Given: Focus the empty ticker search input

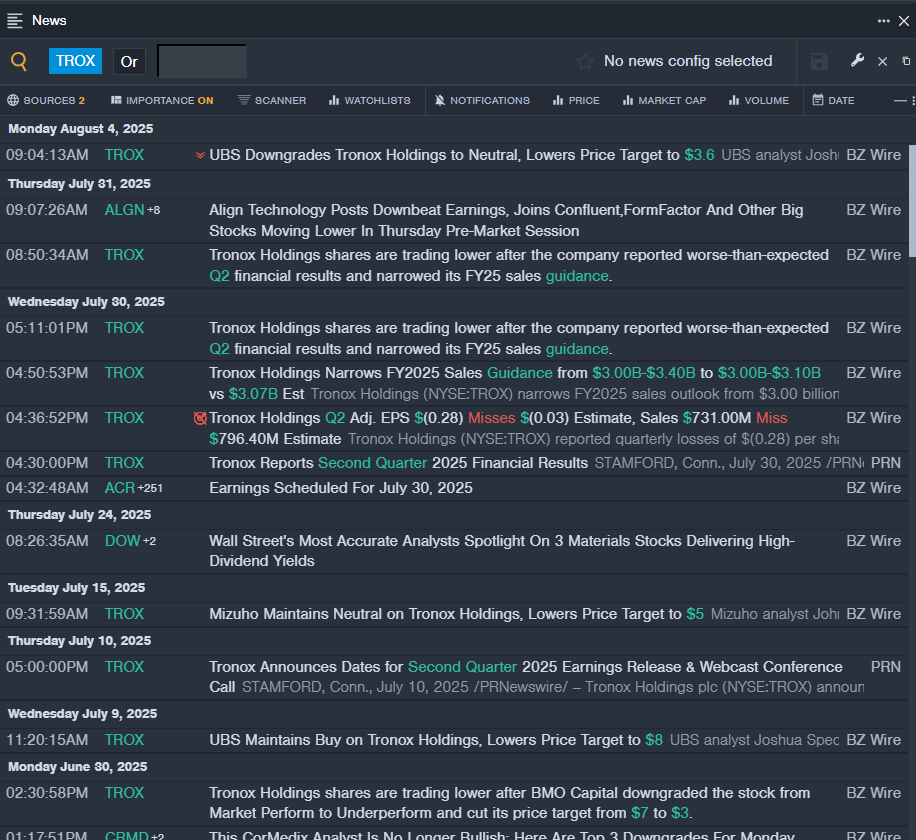Looking at the screenshot, I should (202, 61).
